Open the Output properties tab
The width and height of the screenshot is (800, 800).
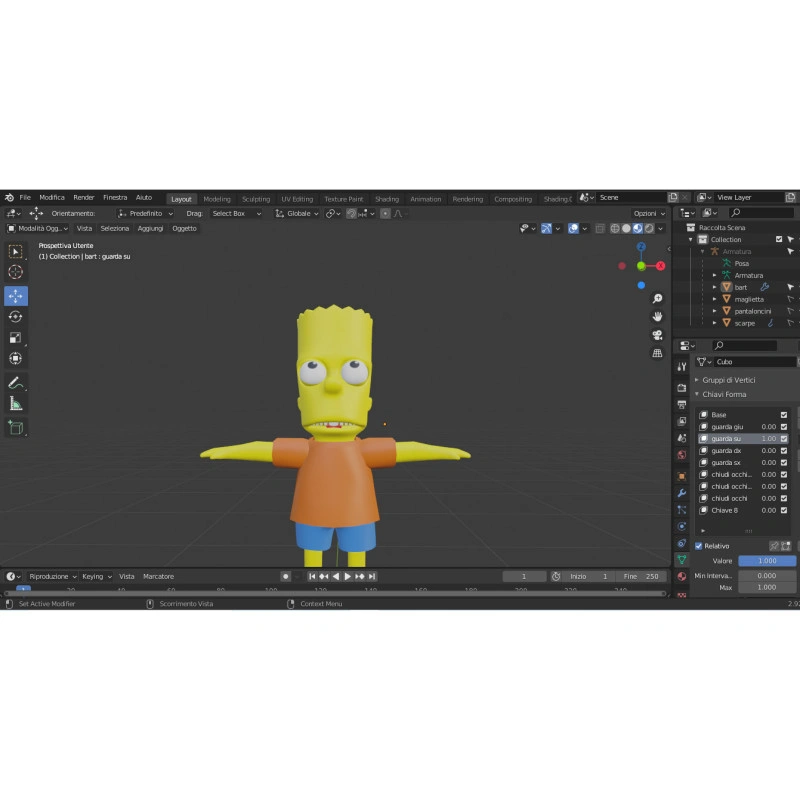click(x=682, y=405)
